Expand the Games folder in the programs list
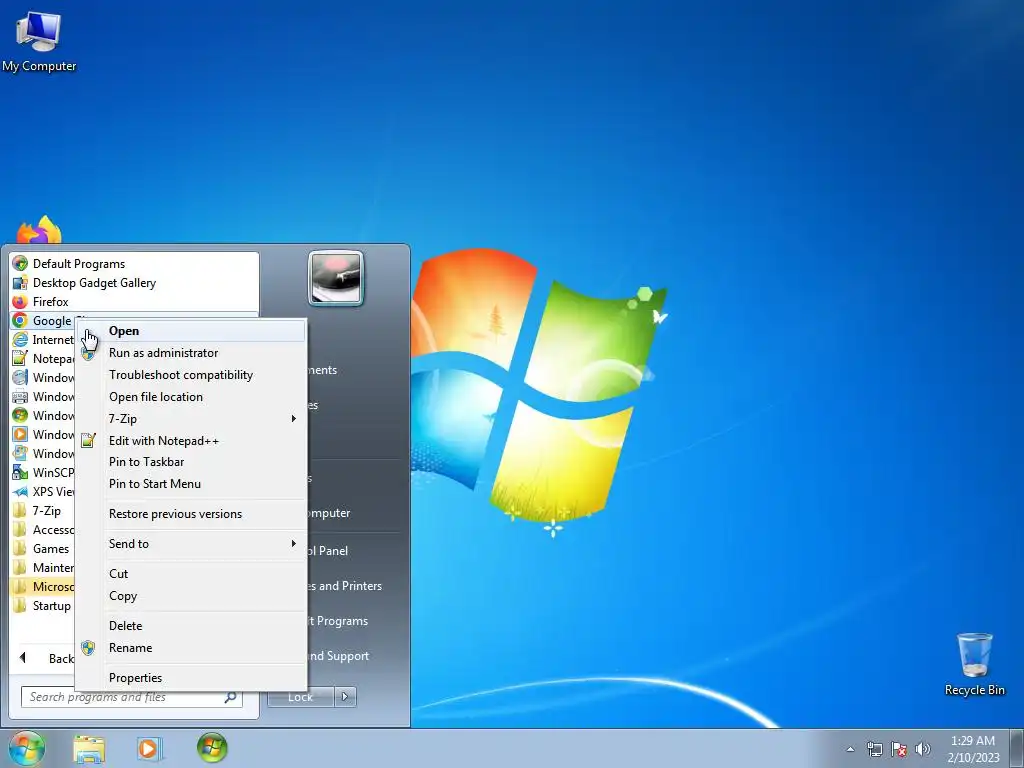 [x=42, y=549]
